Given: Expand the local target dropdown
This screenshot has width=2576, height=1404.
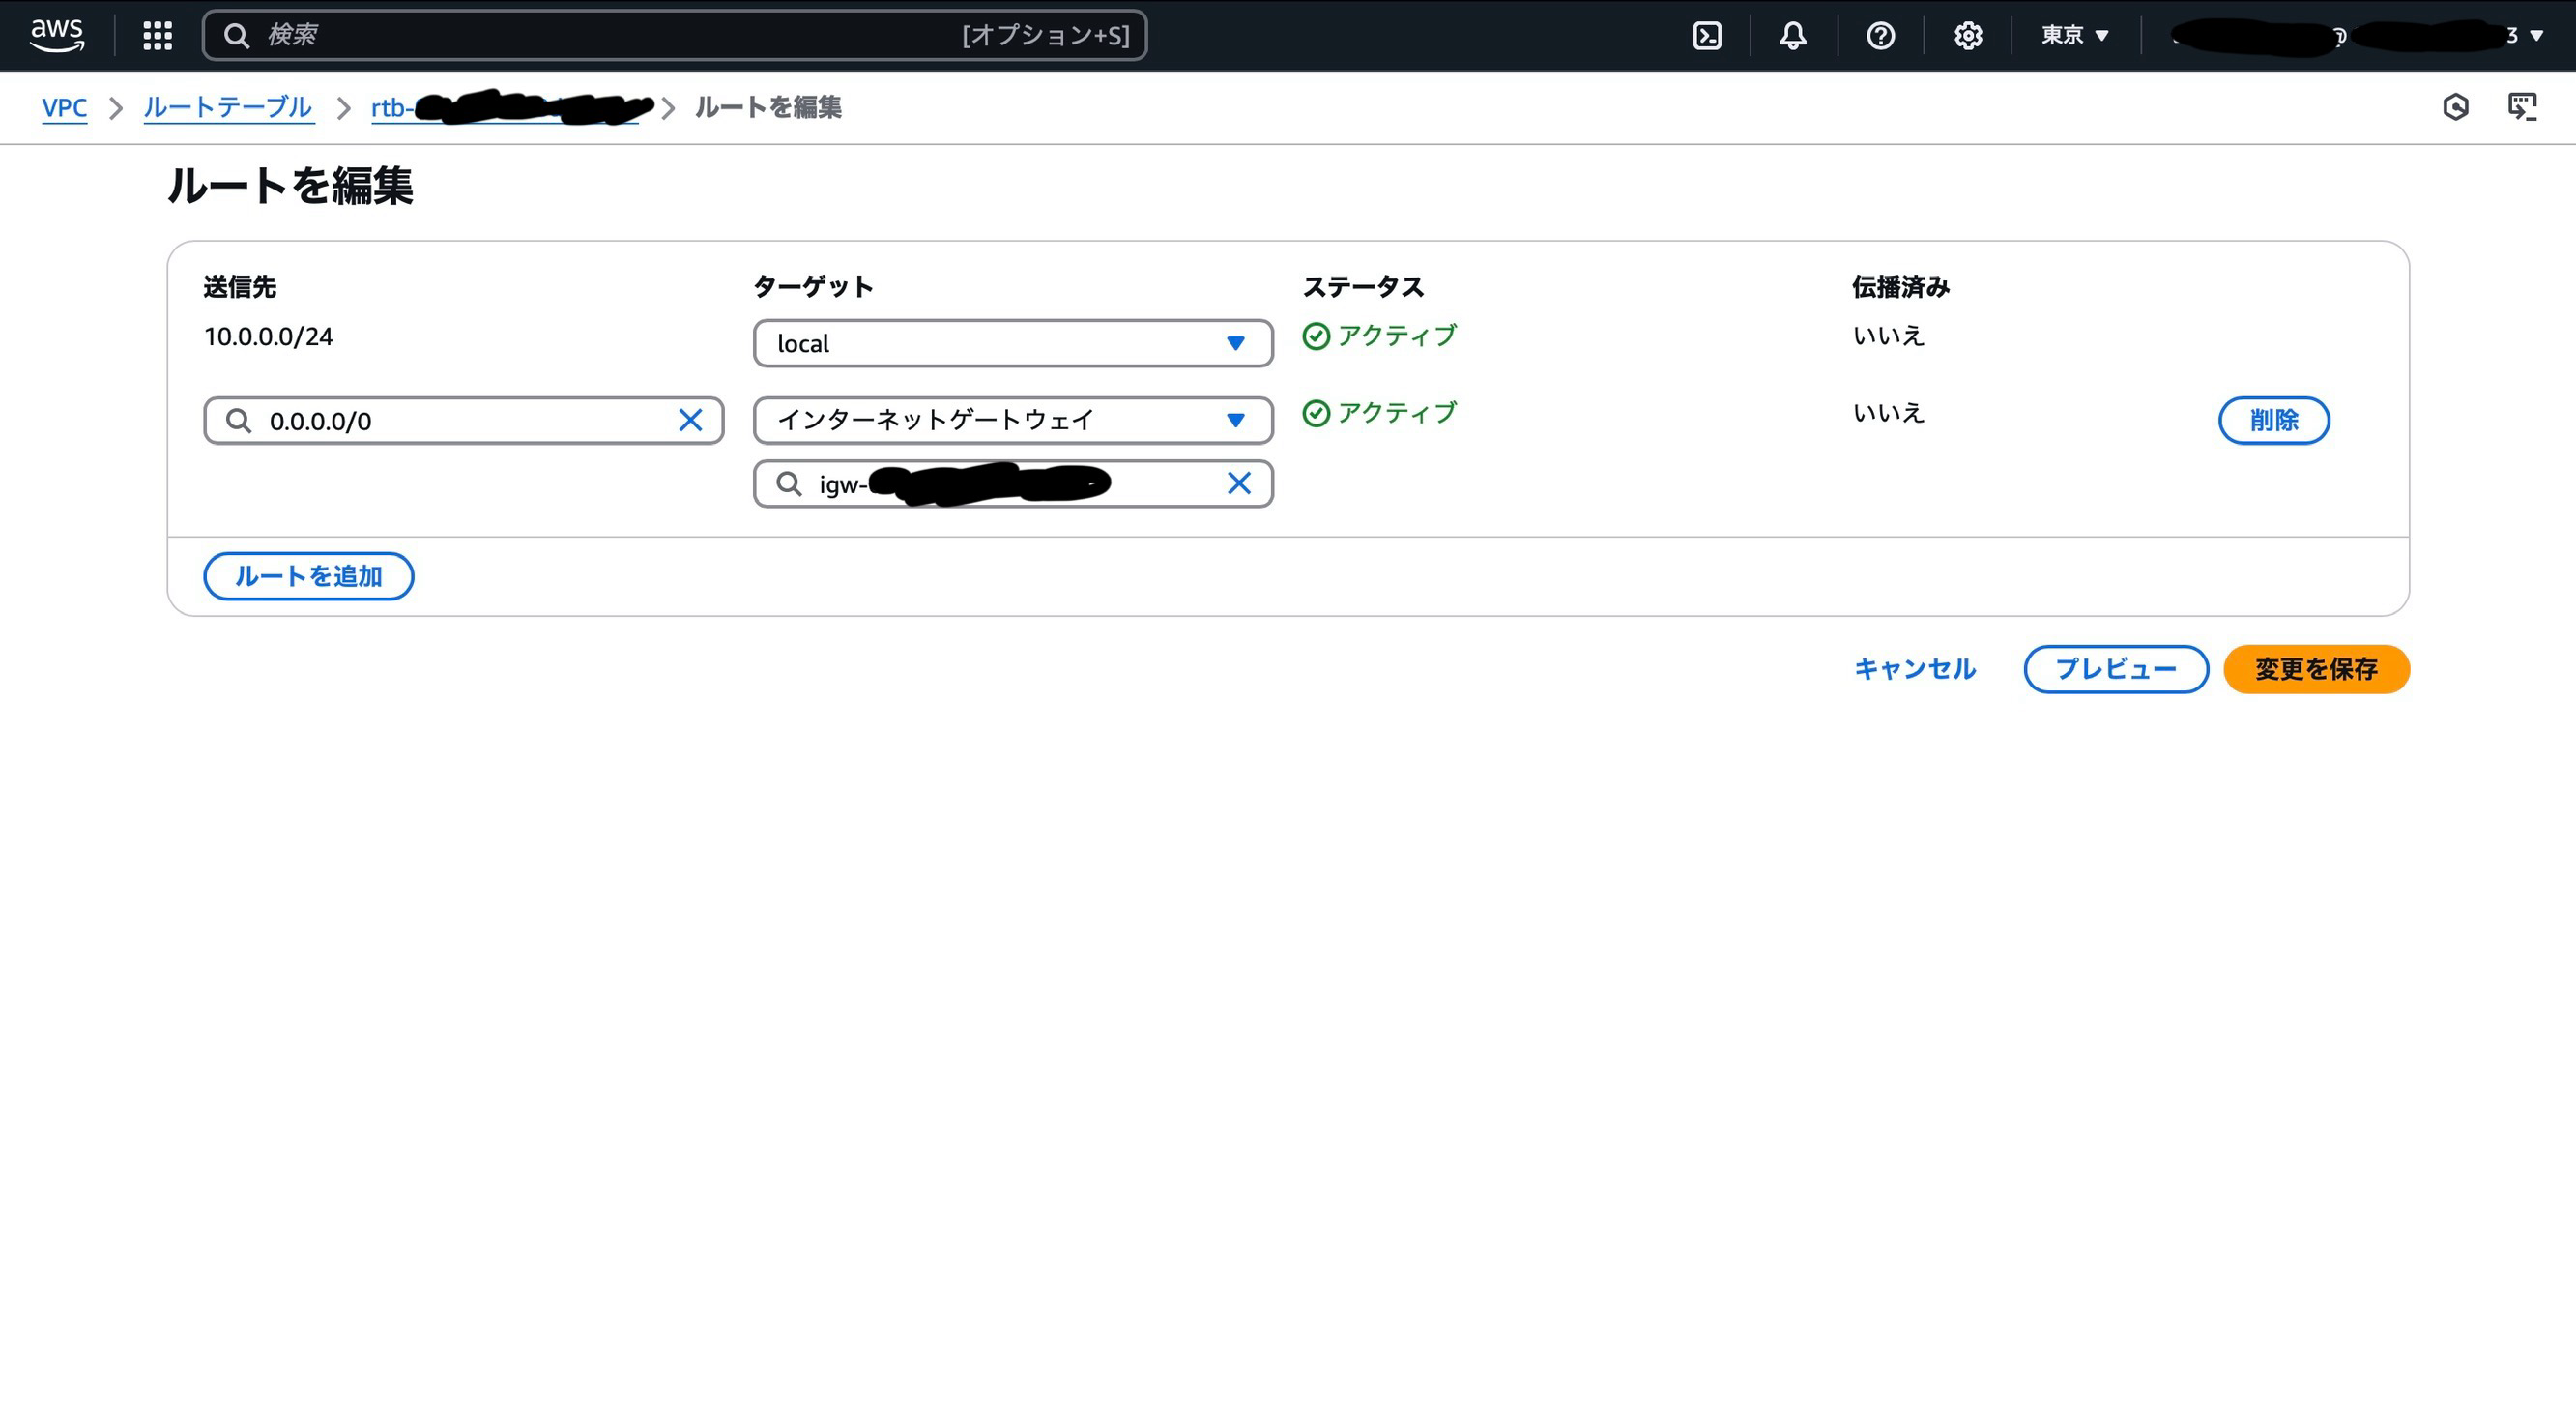Looking at the screenshot, I should [1012, 344].
